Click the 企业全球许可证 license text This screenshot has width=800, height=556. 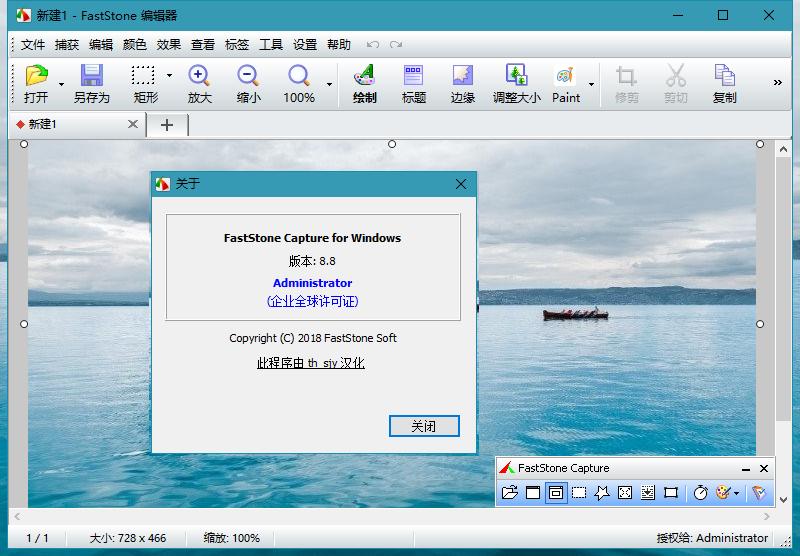pos(312,301)
